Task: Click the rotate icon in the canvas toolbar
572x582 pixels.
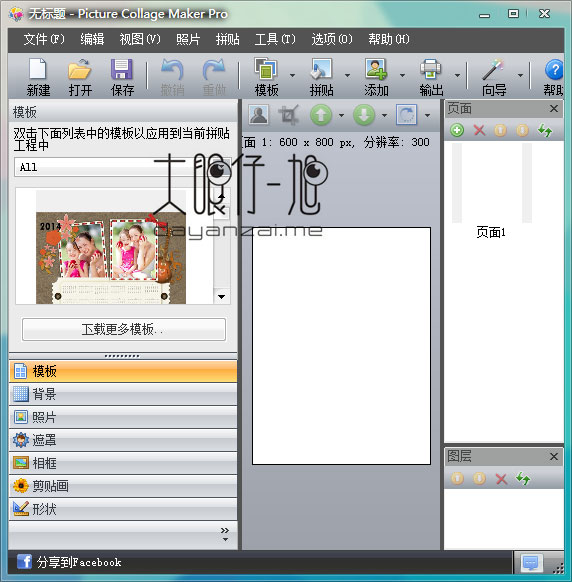Action: click(x=407, y=115)
